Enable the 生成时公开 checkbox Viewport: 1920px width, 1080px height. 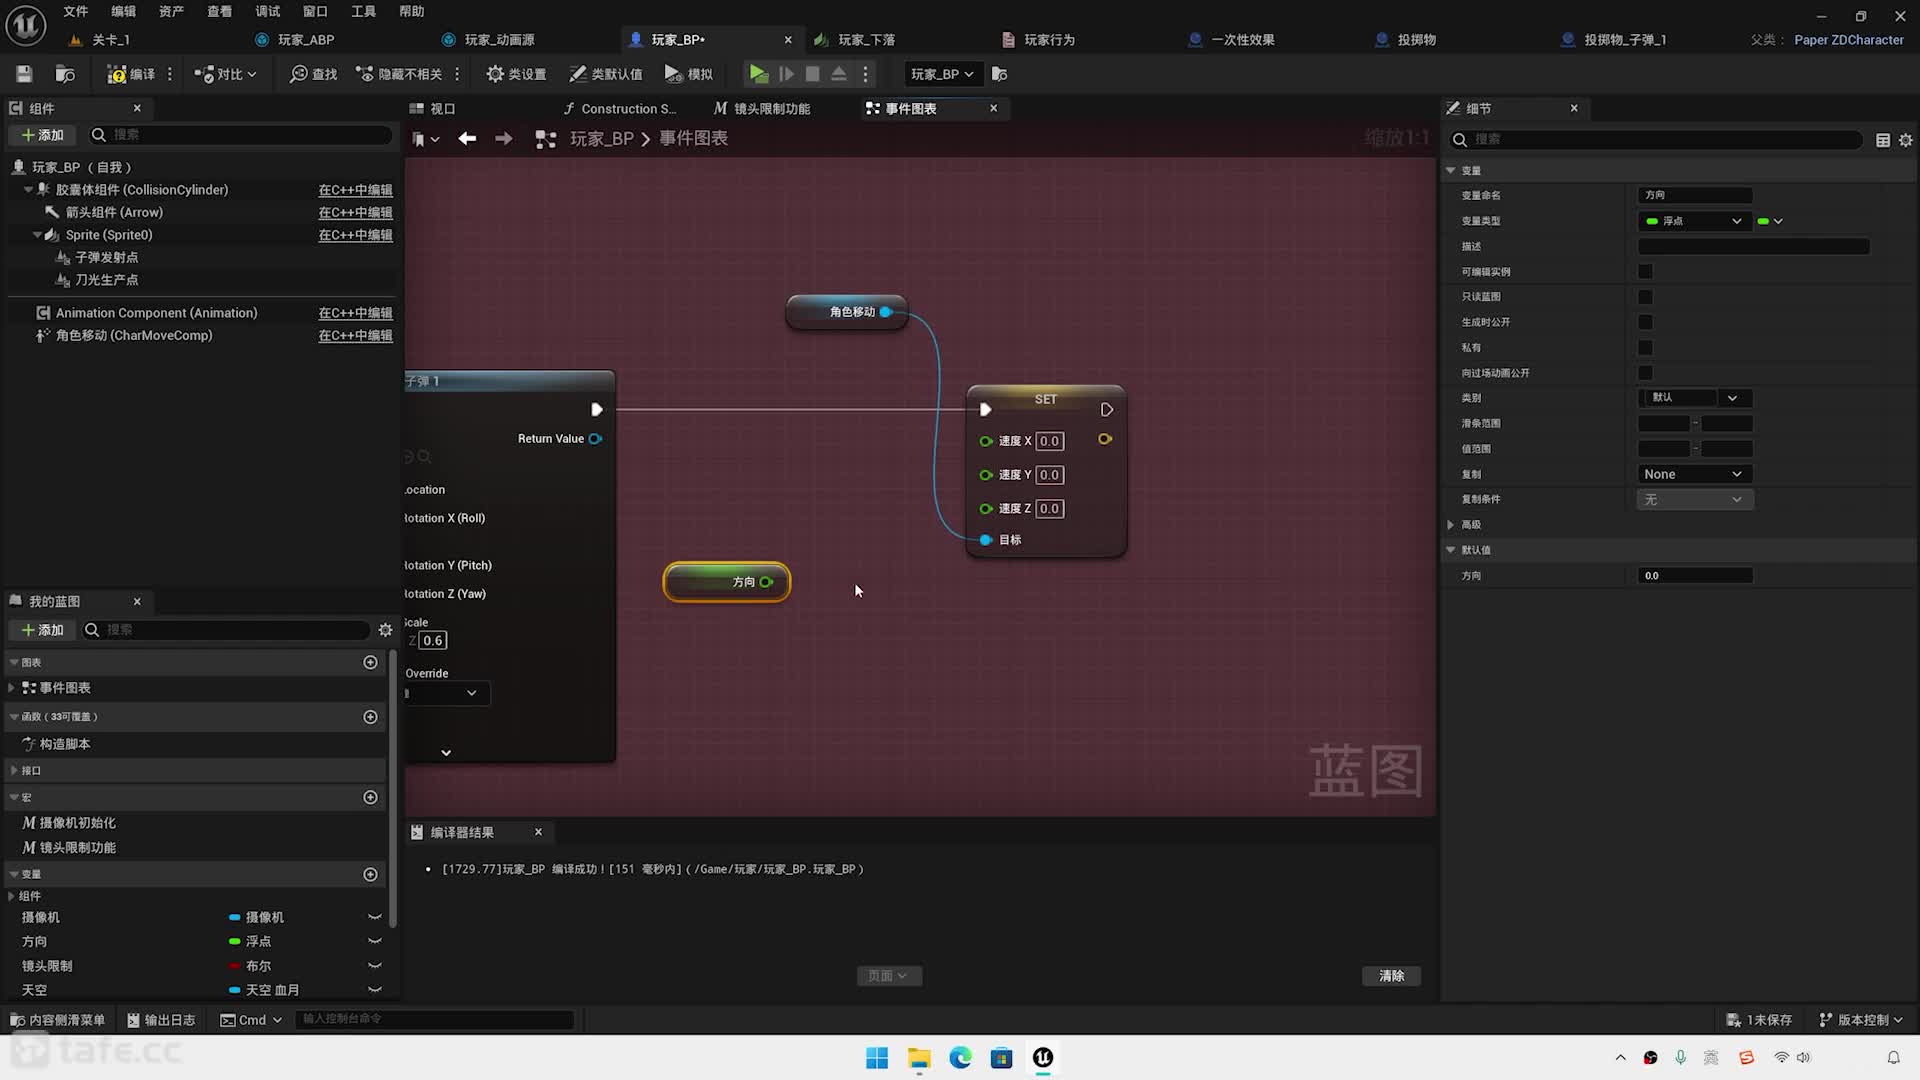(x=1645, y=322)
